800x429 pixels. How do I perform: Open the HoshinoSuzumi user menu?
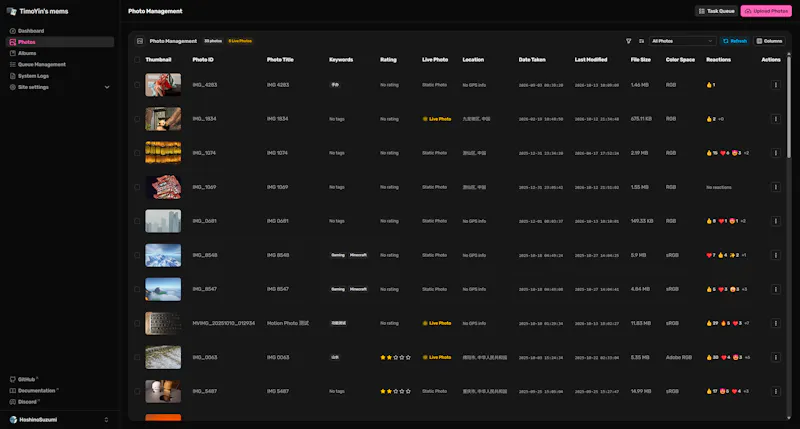(x=60, y=419)
